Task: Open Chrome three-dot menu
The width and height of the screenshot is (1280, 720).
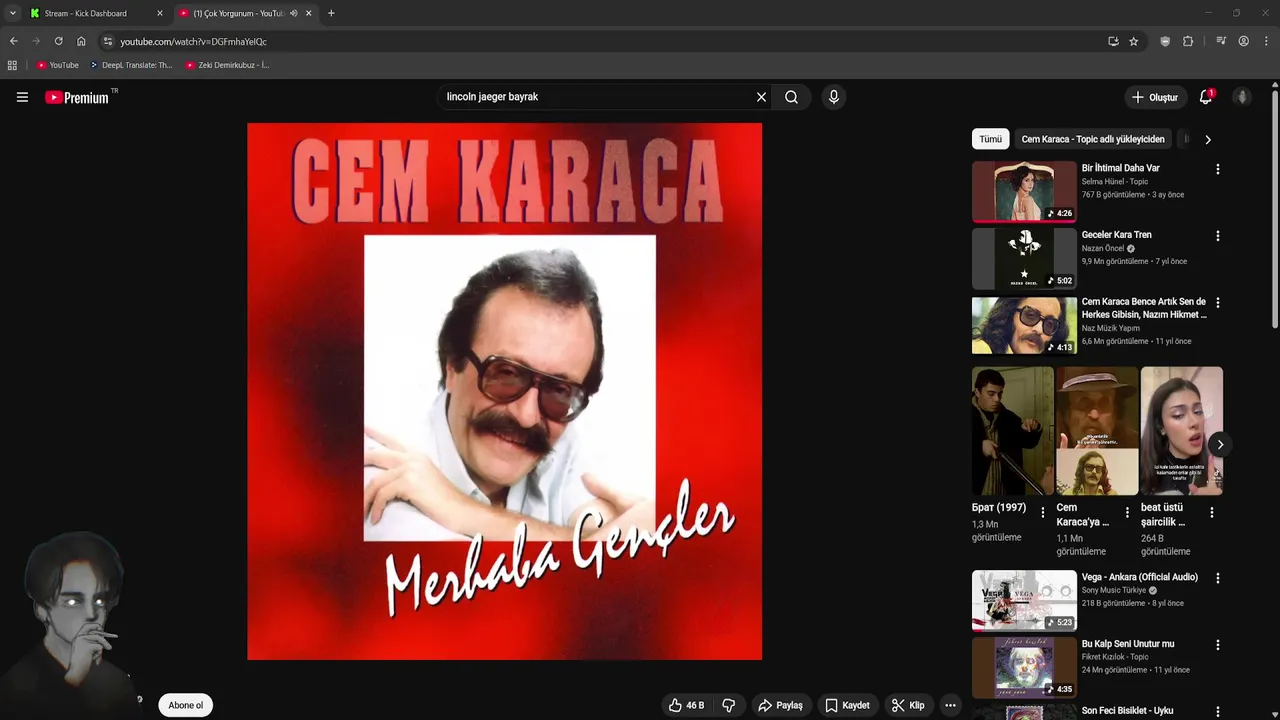Action: coord(1266,41)
